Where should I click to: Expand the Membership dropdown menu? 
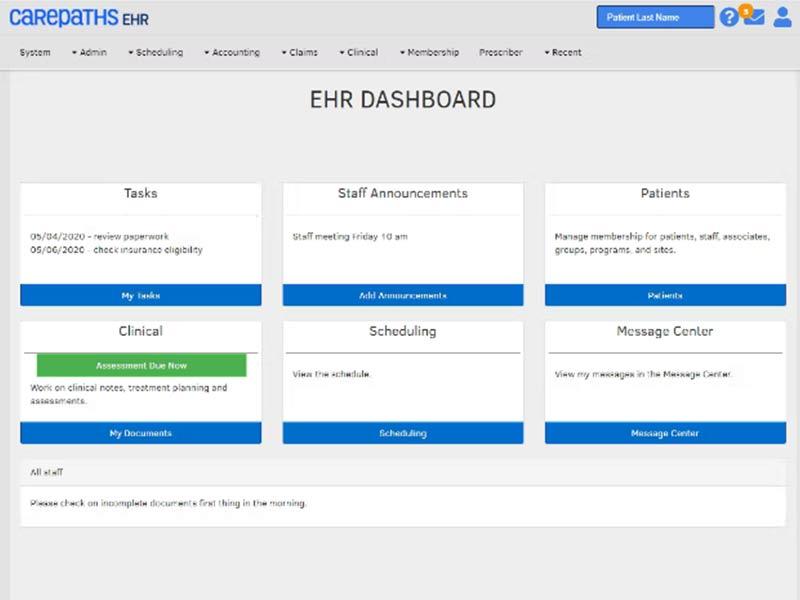[x=429, y=52]
